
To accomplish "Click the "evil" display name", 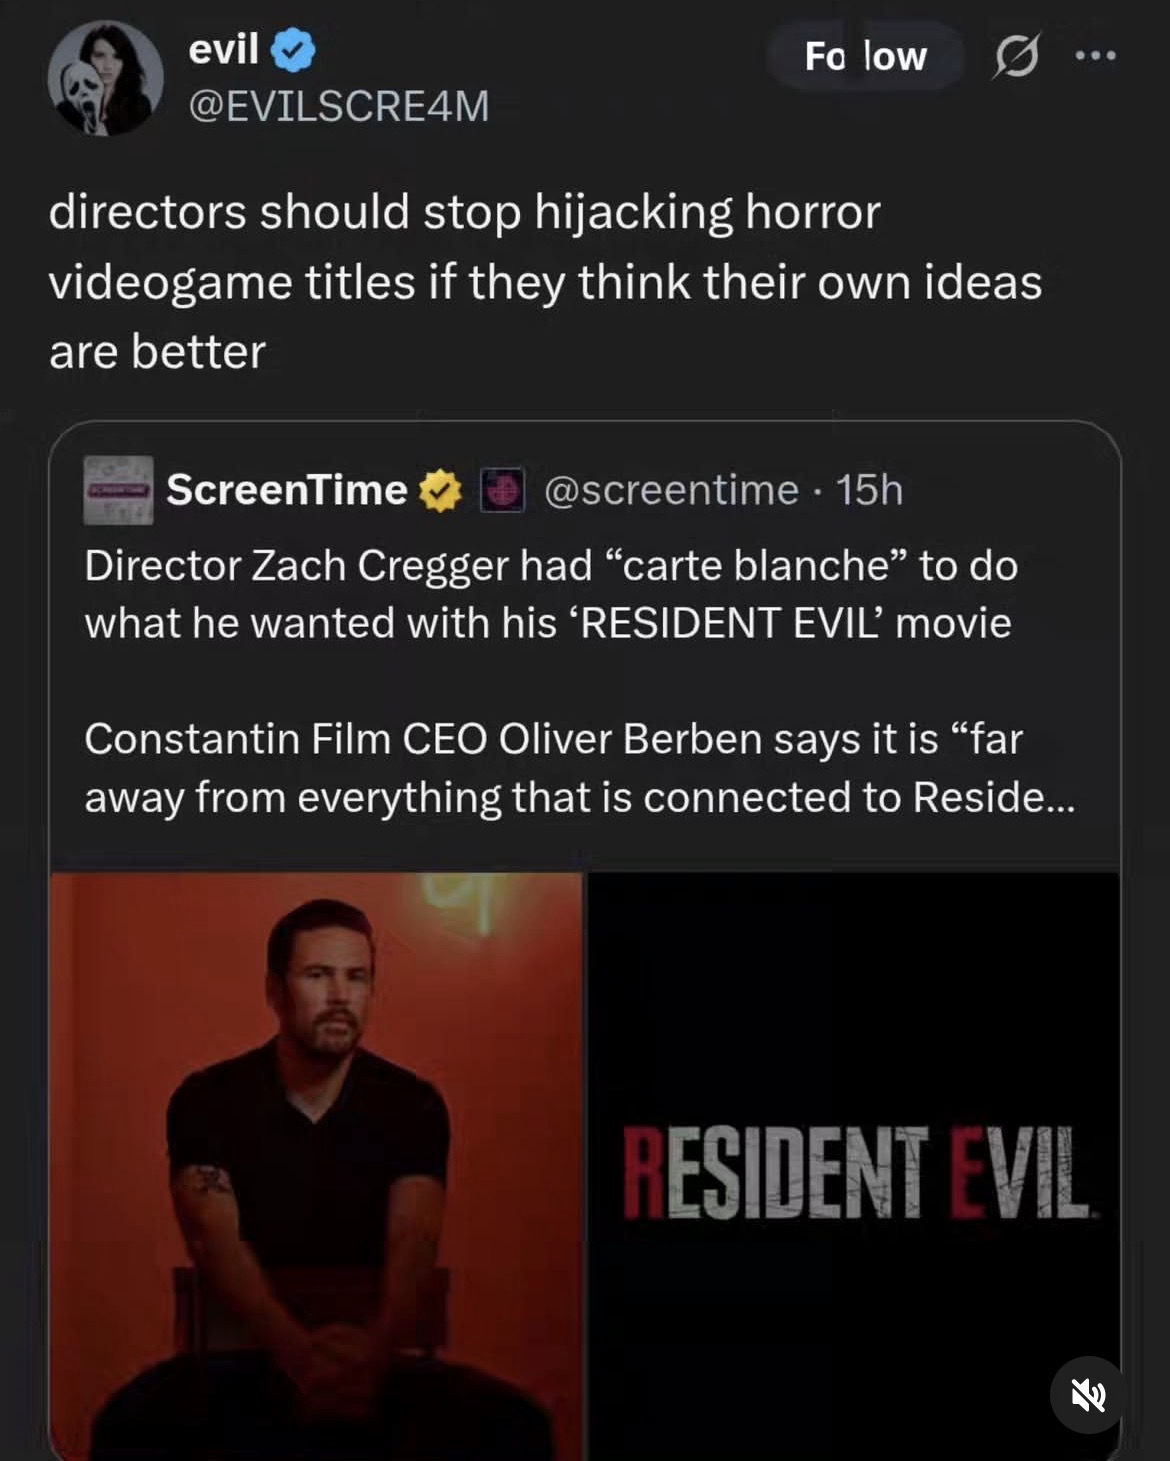I will (x=223, y=49).
